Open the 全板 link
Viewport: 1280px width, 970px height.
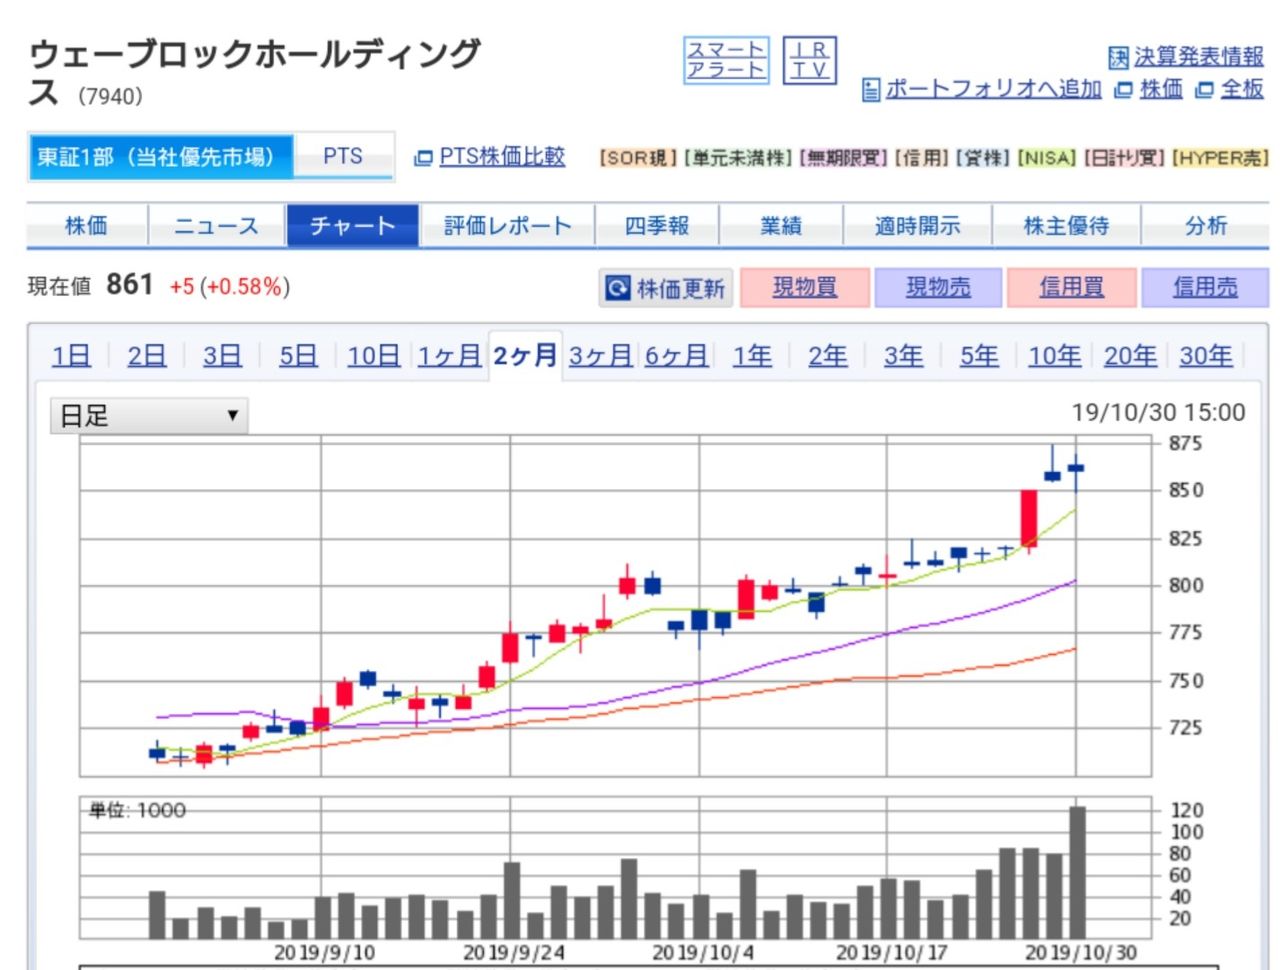pyautogui.click(x=1243, y=90)
